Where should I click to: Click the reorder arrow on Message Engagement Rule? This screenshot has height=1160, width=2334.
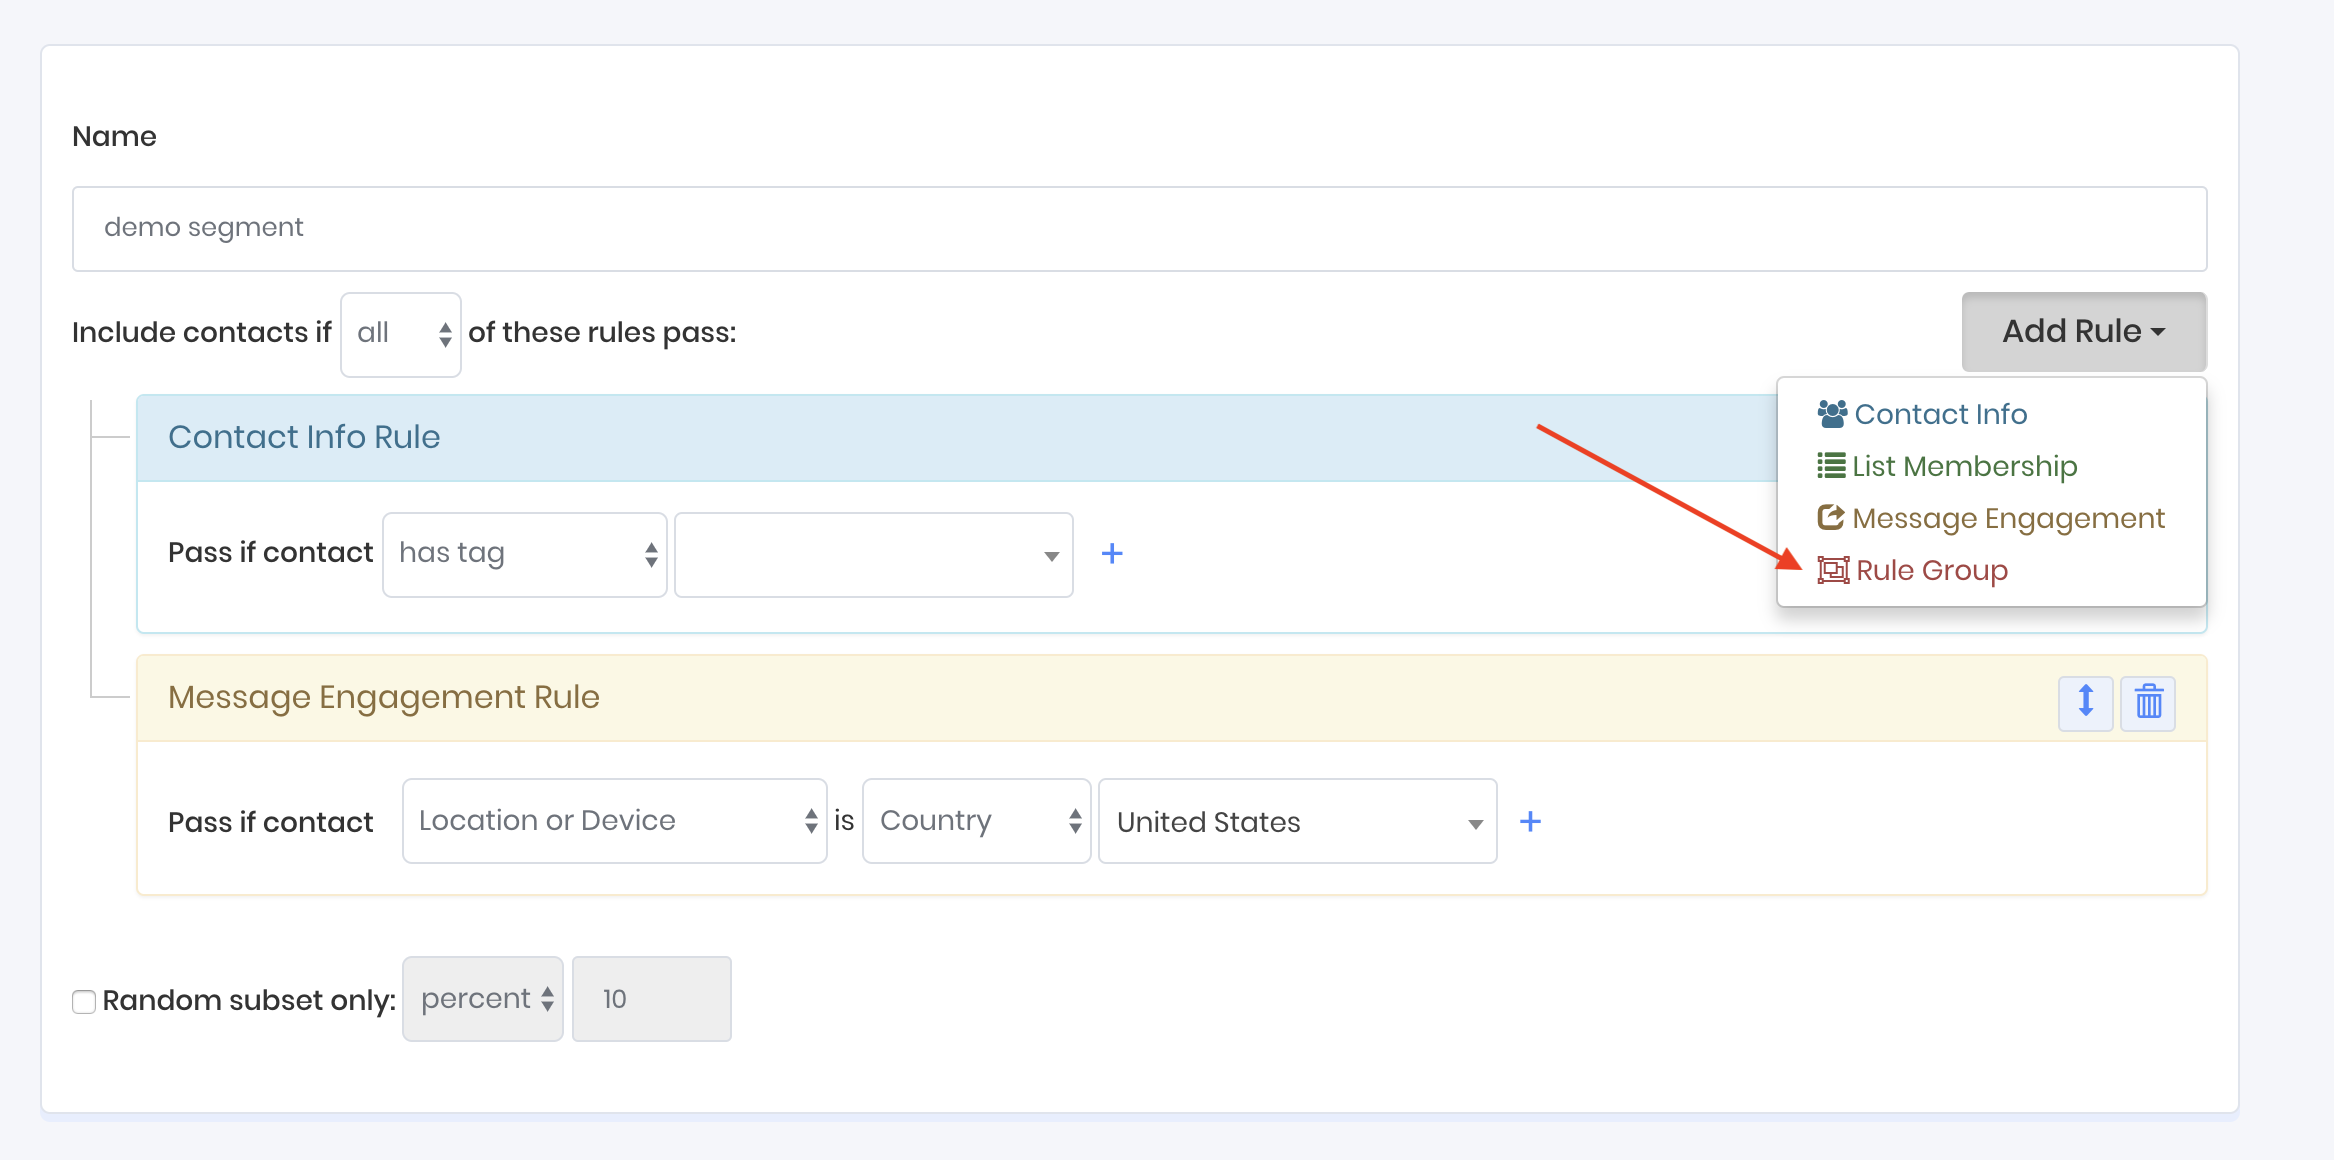point(2085,702)
